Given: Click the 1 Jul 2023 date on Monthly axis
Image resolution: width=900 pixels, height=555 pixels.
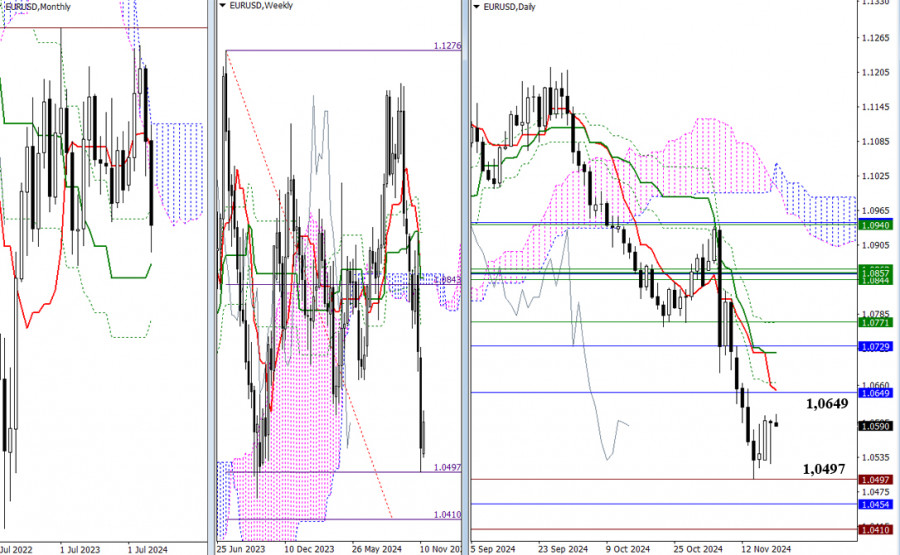Looking at the screenshot, I should 80,550.
